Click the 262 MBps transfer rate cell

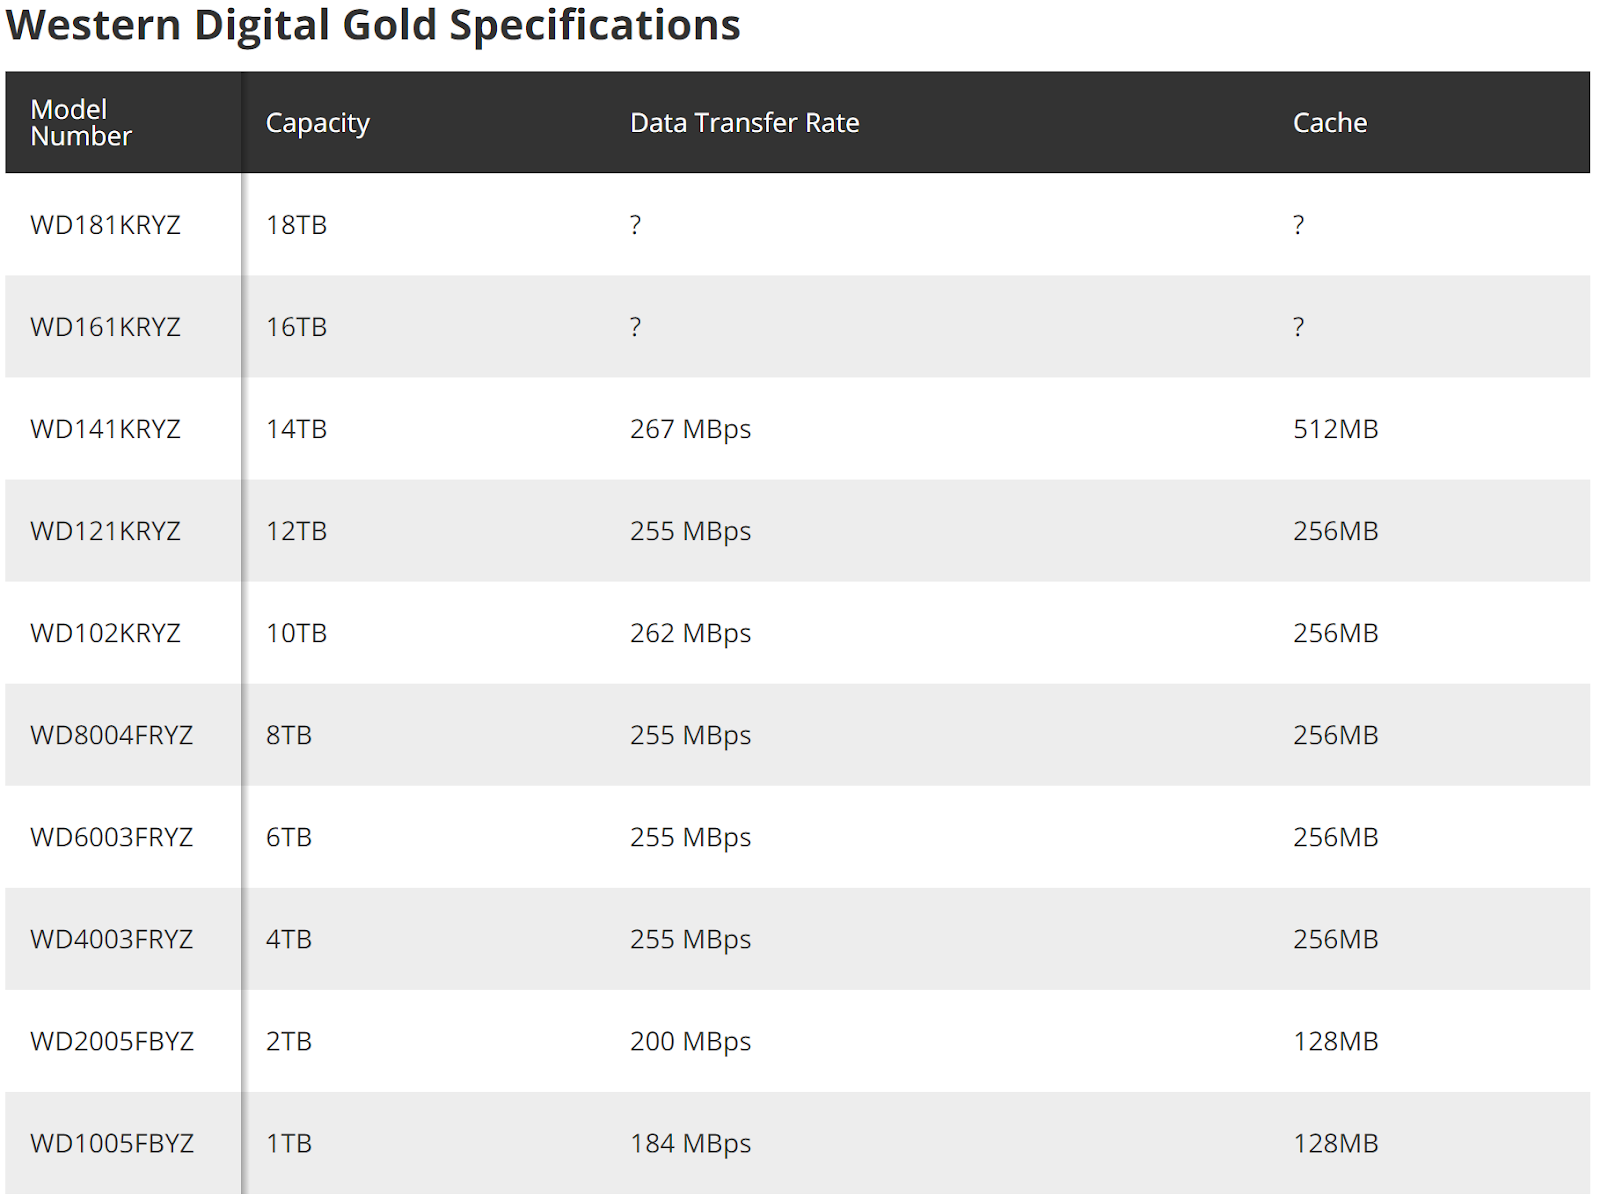690,633
